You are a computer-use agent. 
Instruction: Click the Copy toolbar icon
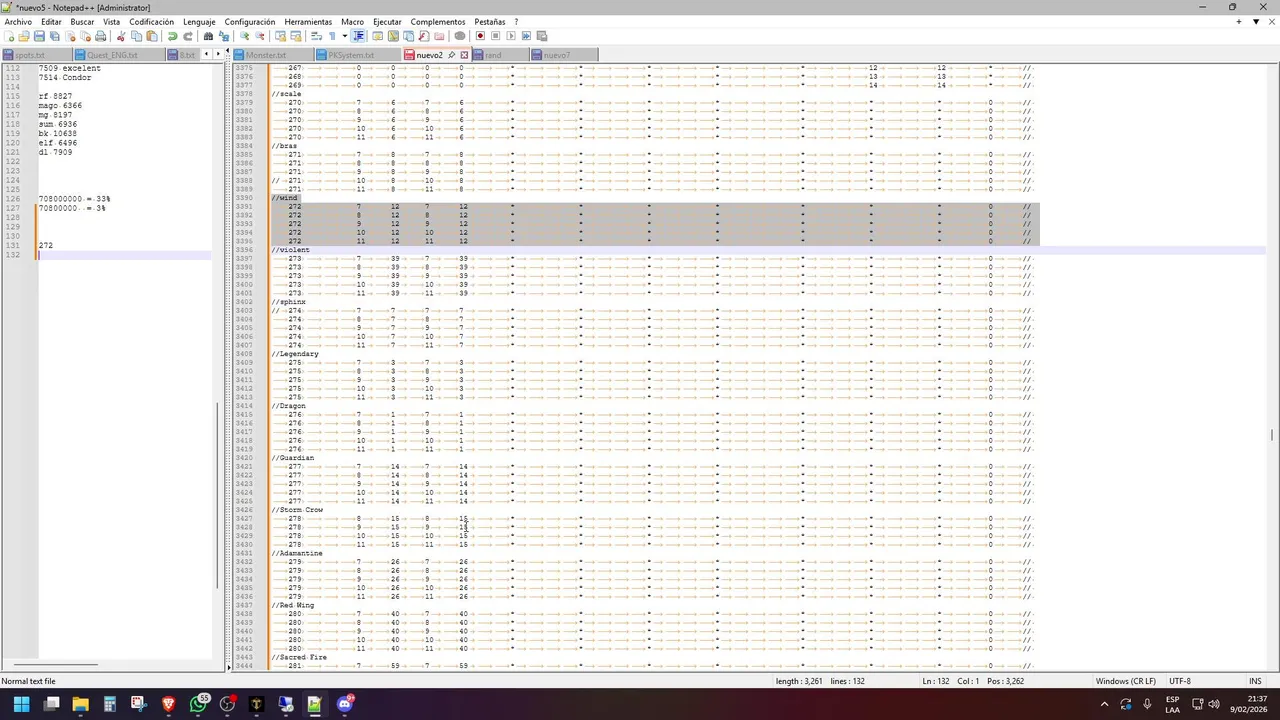[x=136, y=36]
